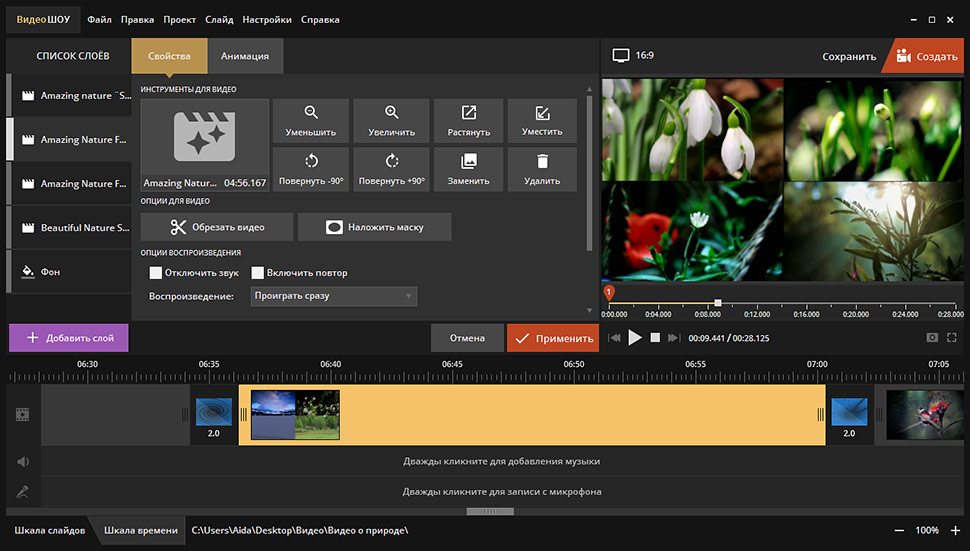Click properties panel scroll-up arrow

(x=589, y=90)
